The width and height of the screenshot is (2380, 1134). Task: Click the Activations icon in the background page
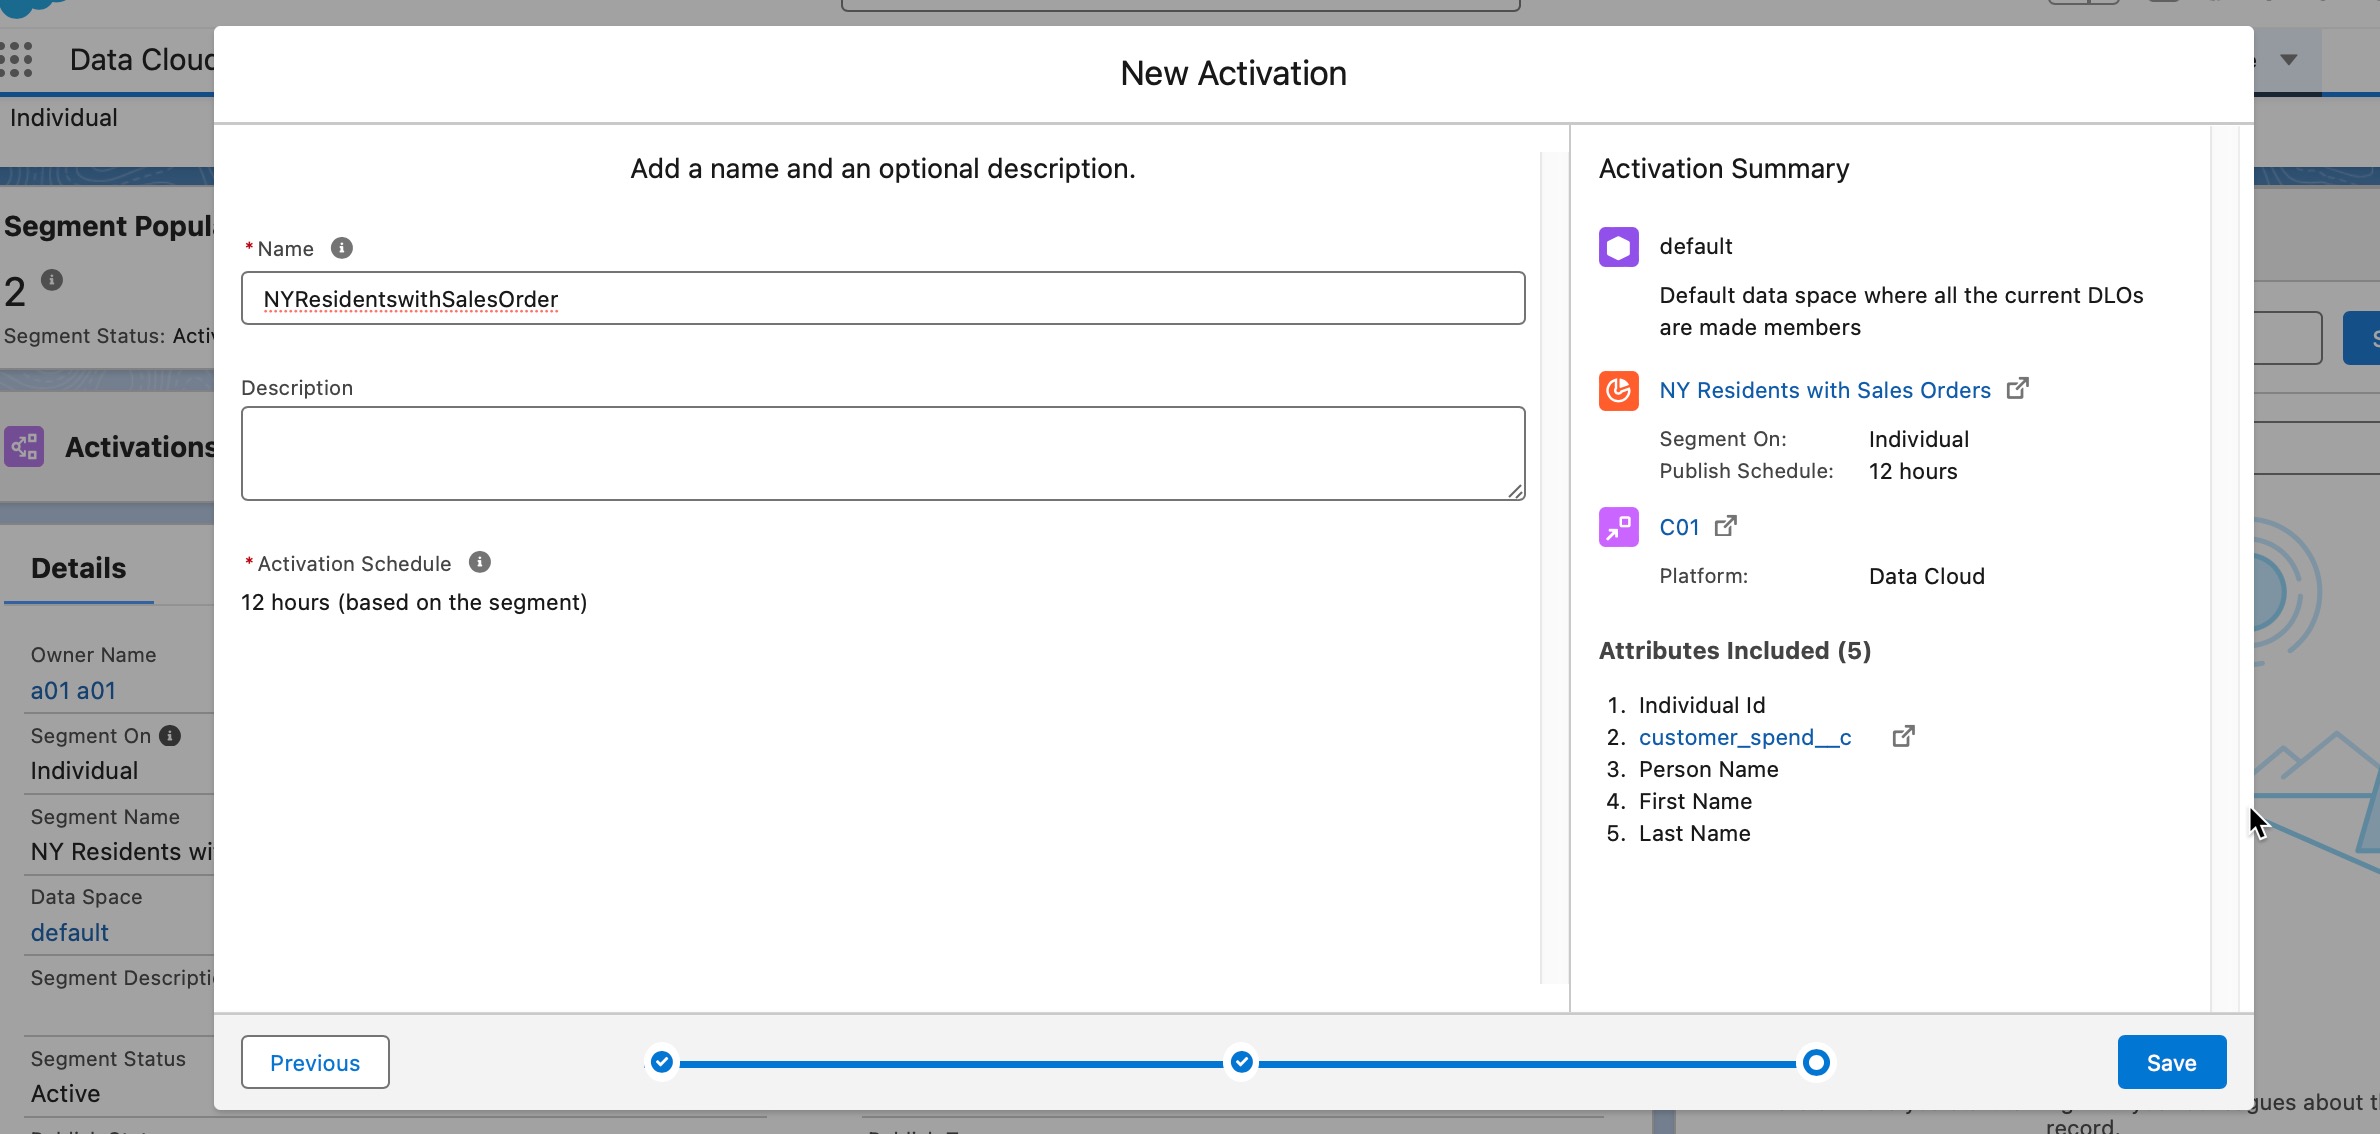coord(24,446)
